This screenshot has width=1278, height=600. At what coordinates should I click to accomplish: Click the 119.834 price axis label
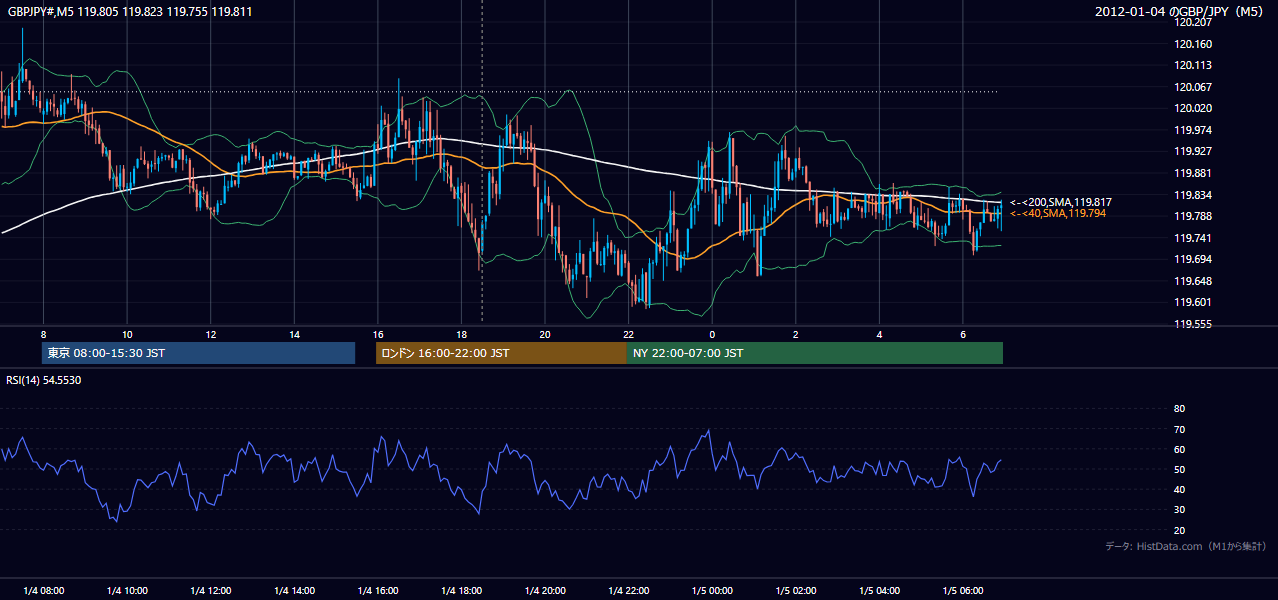1192,195
